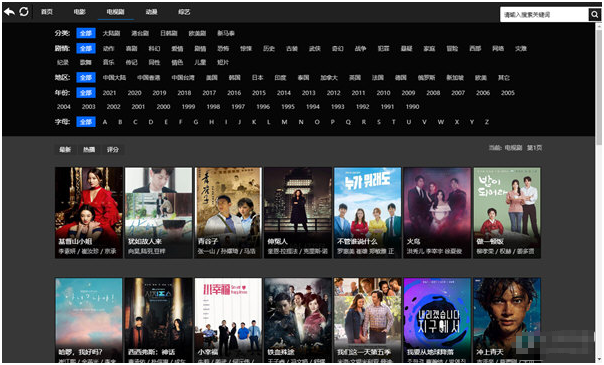The height and width of the screenshot is (365, 604).
Task: Filter region by 印度
Action: (x=280, y=78)
